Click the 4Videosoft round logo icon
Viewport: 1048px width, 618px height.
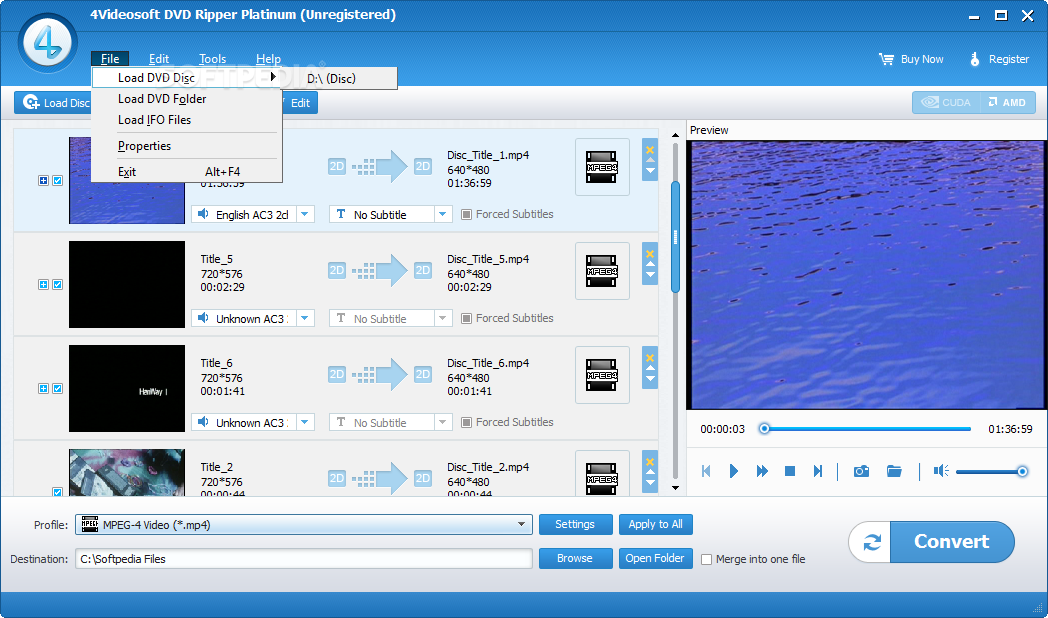click(47, 43)
